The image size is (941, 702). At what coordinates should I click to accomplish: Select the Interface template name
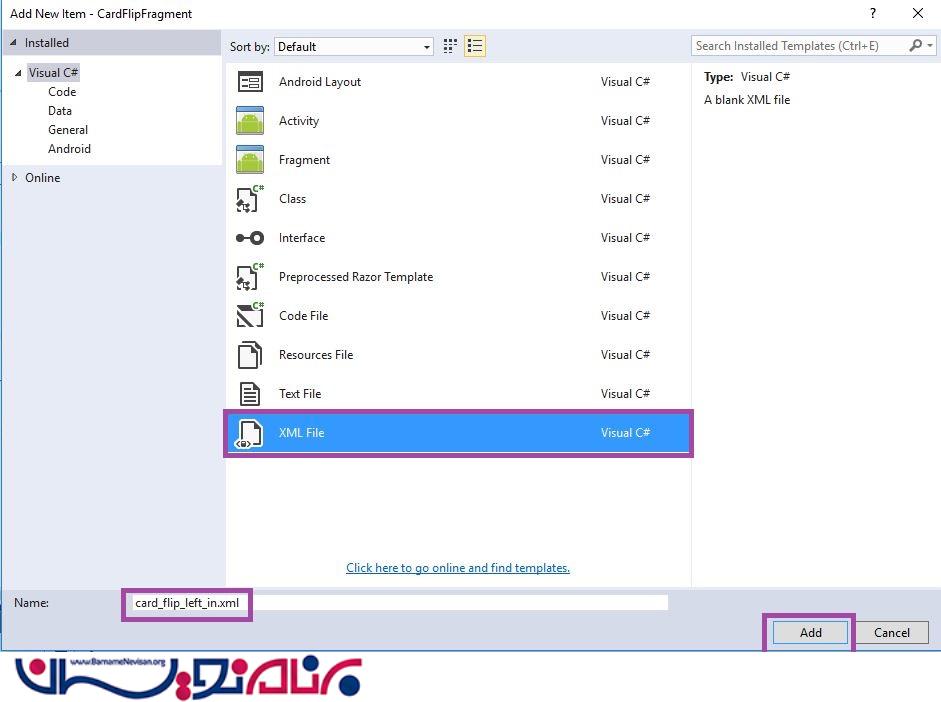(x=302, y=238)
